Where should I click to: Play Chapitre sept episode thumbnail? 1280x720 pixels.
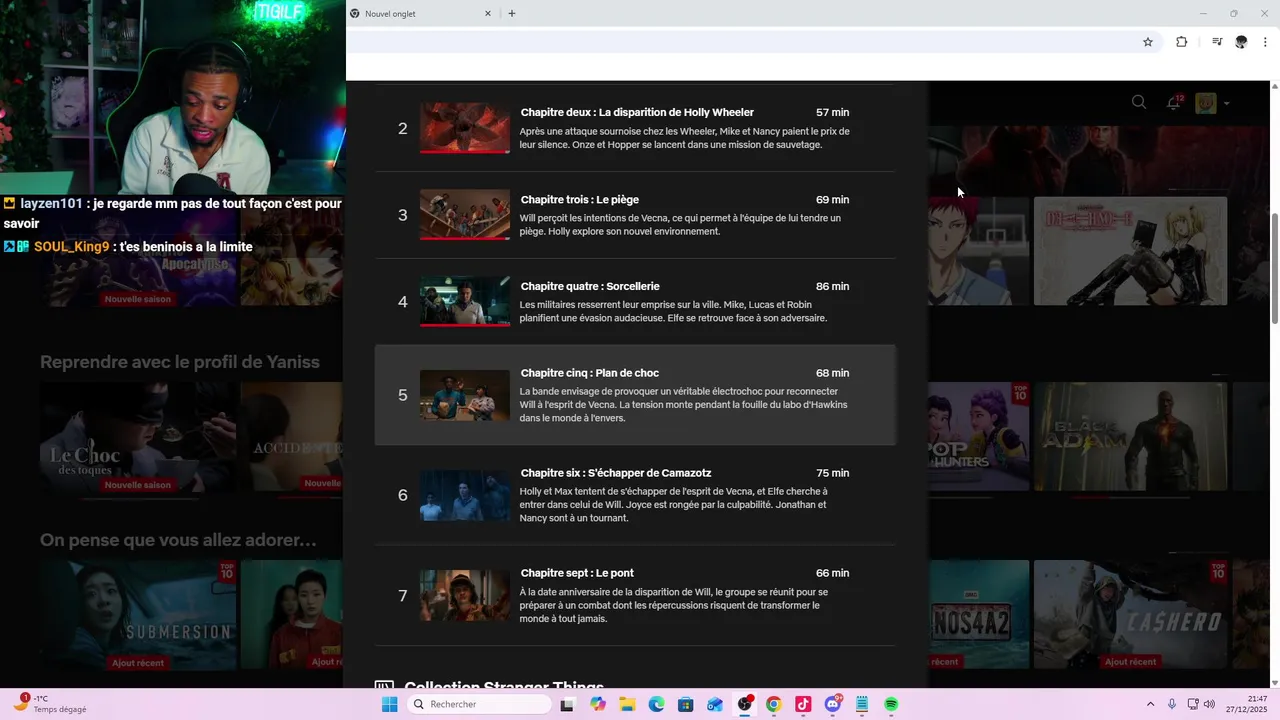(465, 595)
